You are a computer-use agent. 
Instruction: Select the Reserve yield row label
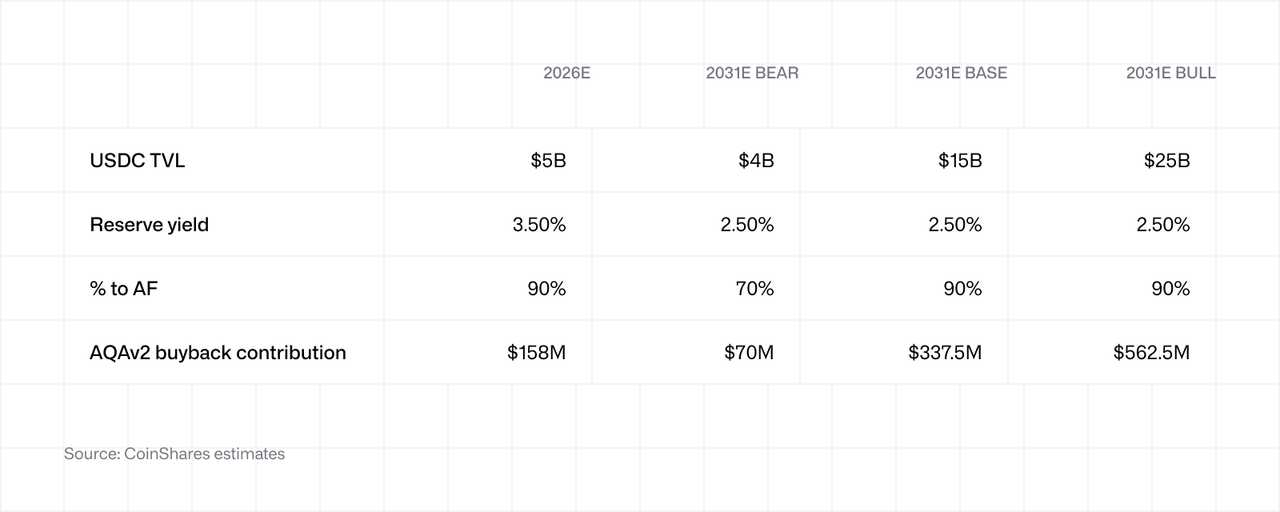pos(149,224)
